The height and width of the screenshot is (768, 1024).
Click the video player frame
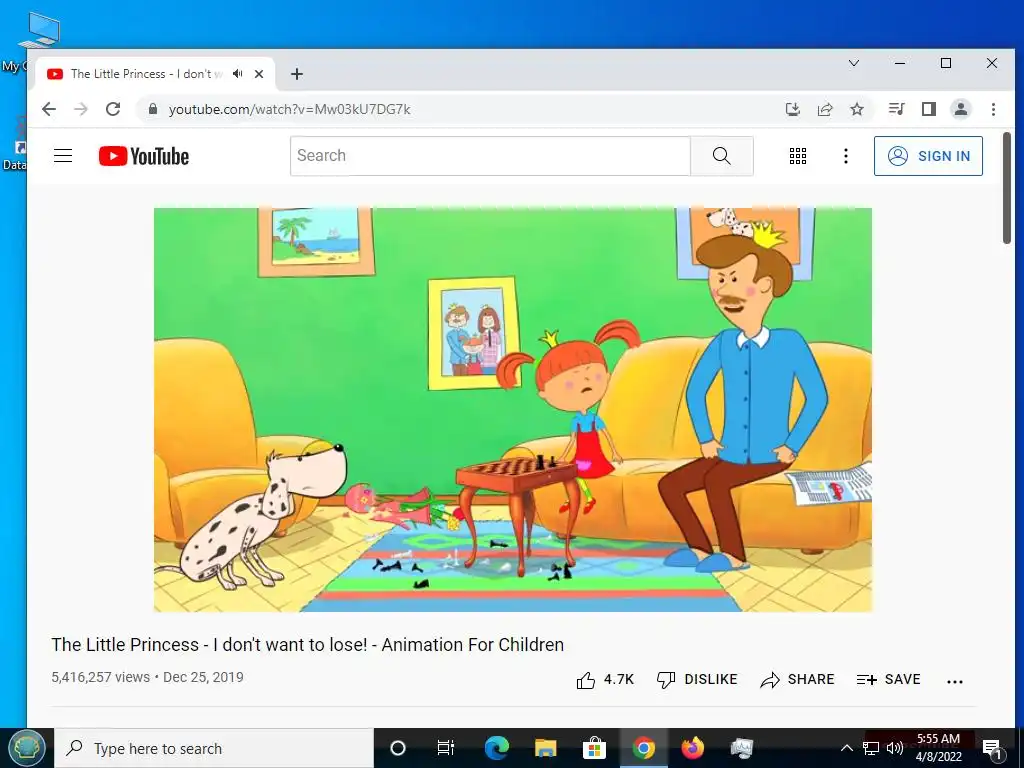click(x=513, y=409)
